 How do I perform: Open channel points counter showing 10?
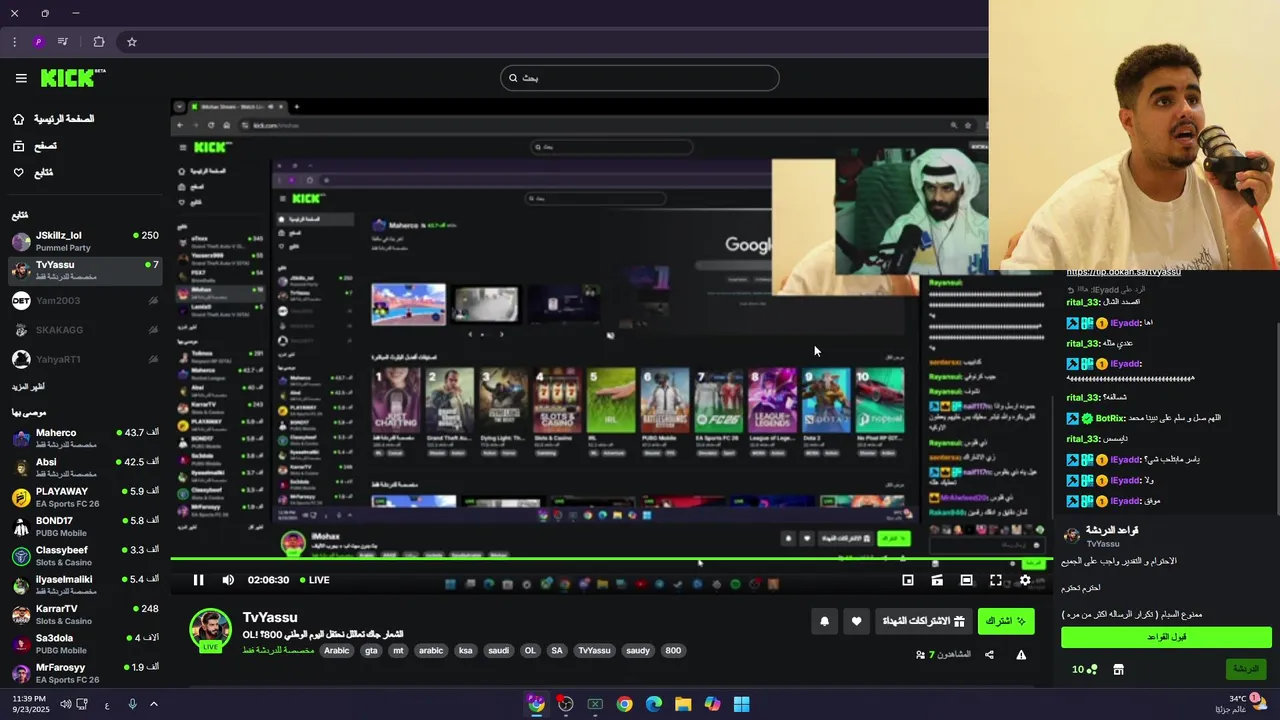click(x=1084, y=669)
